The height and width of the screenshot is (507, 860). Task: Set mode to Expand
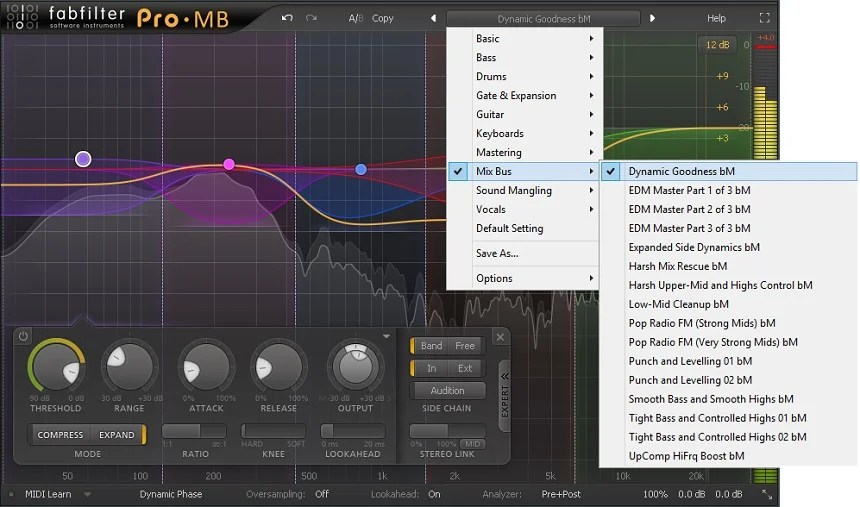pos(117,435)
